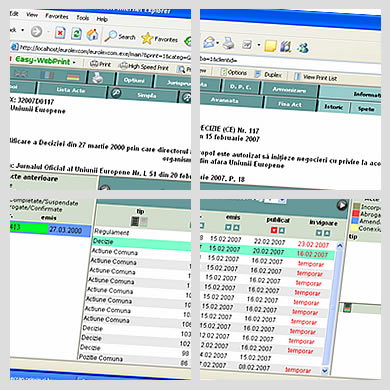
Task: Toggle the red sort marker under publicat
Action: [x=274, y=230]
